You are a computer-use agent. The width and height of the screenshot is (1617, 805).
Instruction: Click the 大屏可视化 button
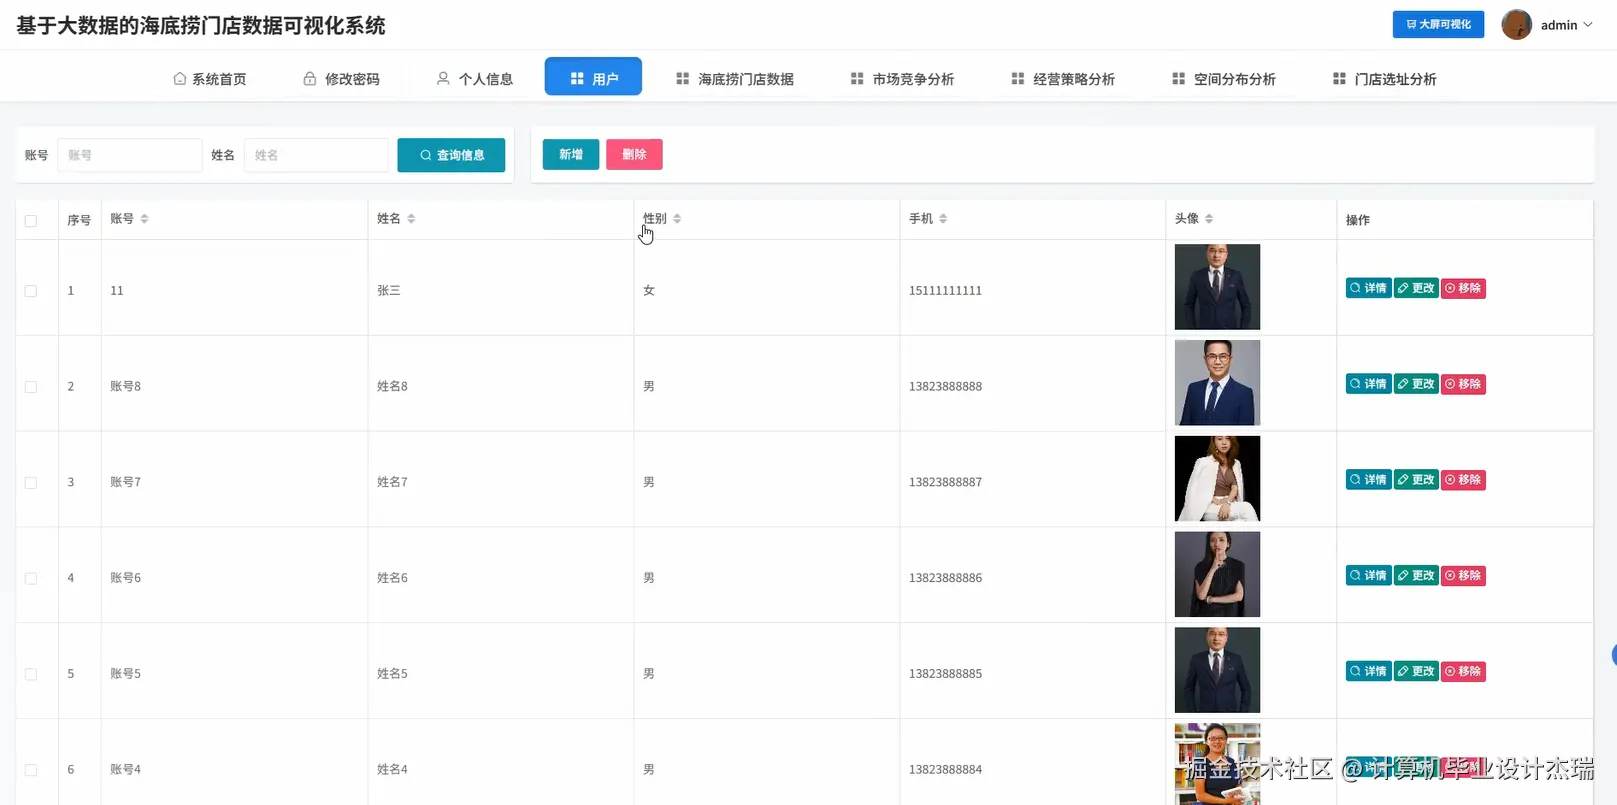point(1438,24)
